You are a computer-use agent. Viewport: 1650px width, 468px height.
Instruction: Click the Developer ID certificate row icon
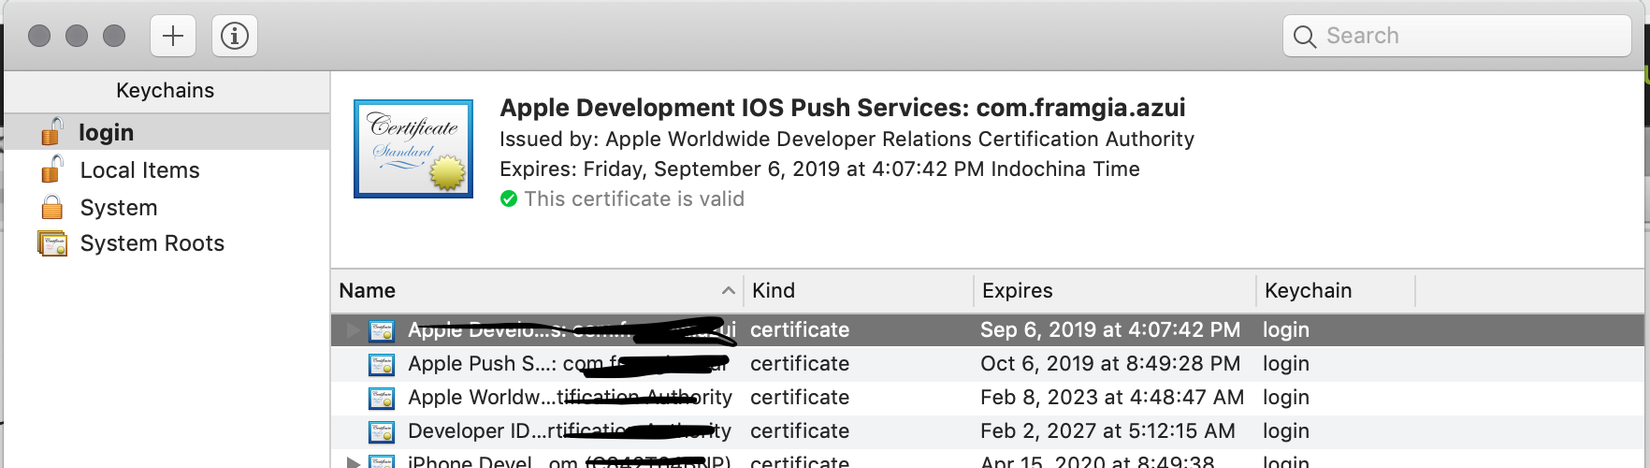(381, 432)
